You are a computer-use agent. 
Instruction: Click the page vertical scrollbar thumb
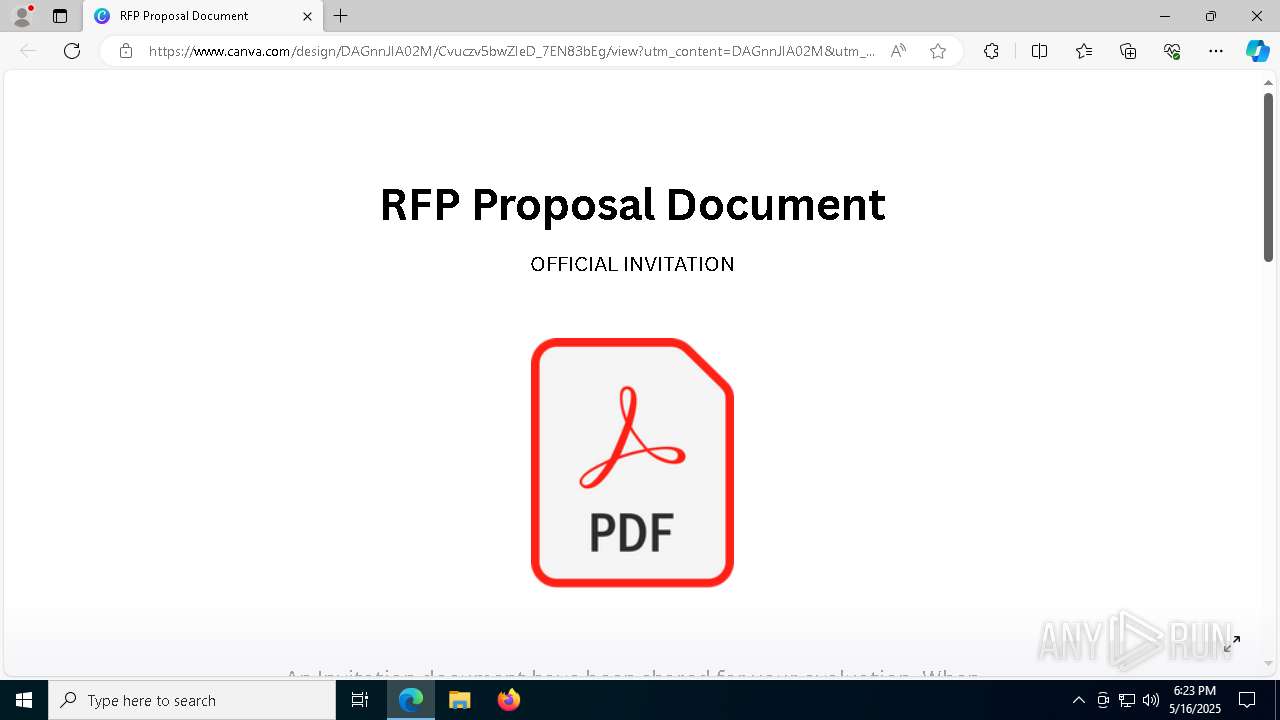click(1269, 177)
